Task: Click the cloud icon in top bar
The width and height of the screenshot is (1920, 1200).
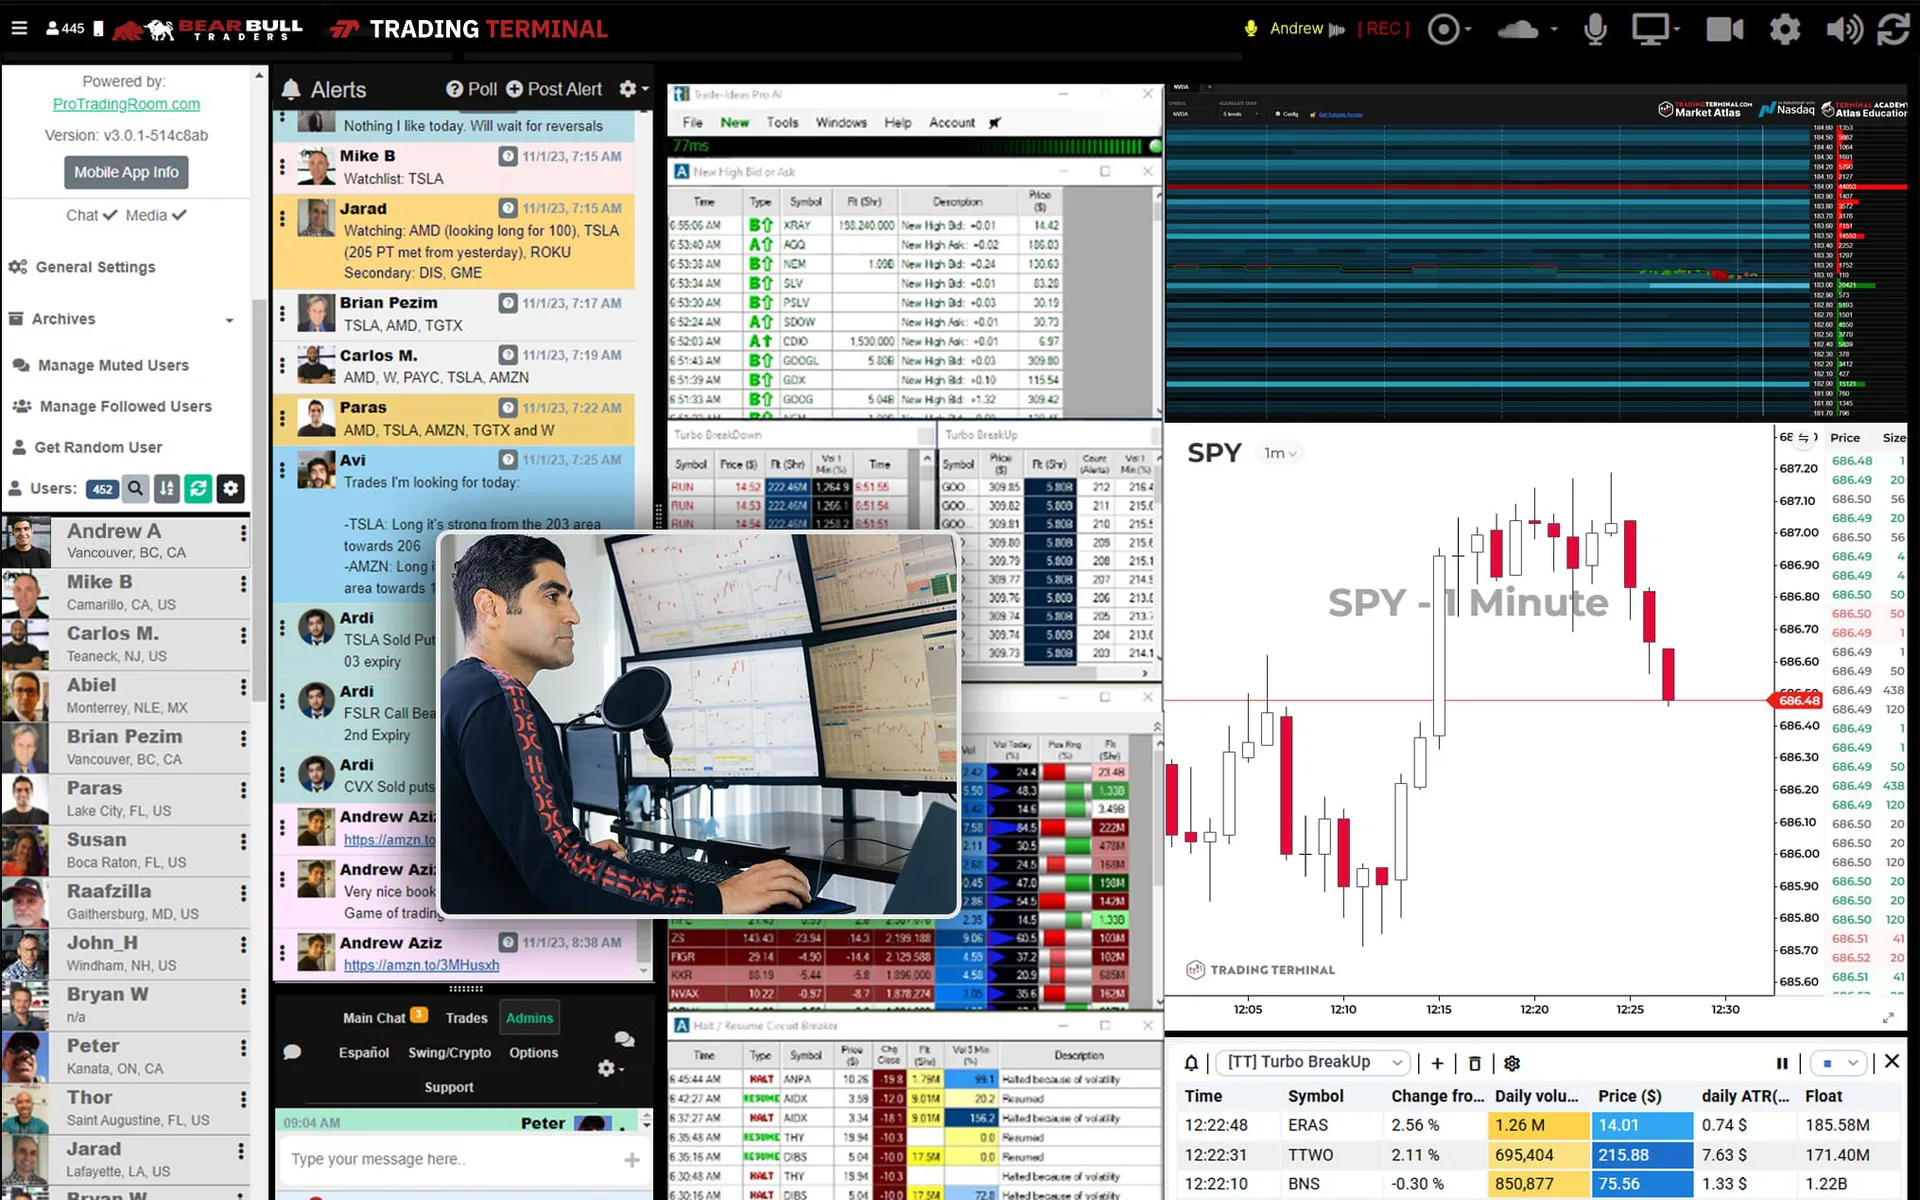Action: (1518, 29)
